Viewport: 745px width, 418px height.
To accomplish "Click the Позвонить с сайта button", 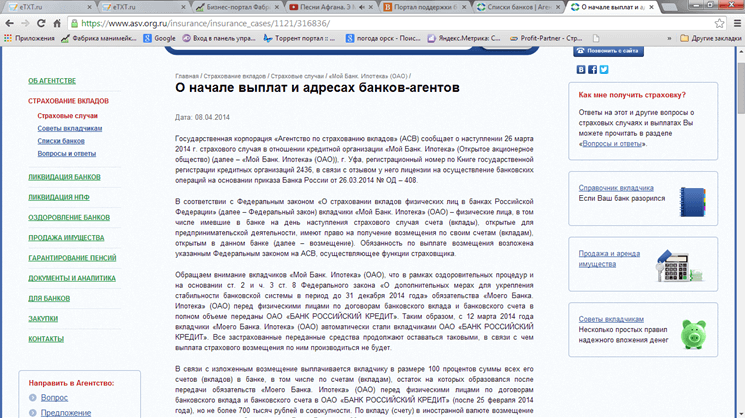I will click(608, 51).
